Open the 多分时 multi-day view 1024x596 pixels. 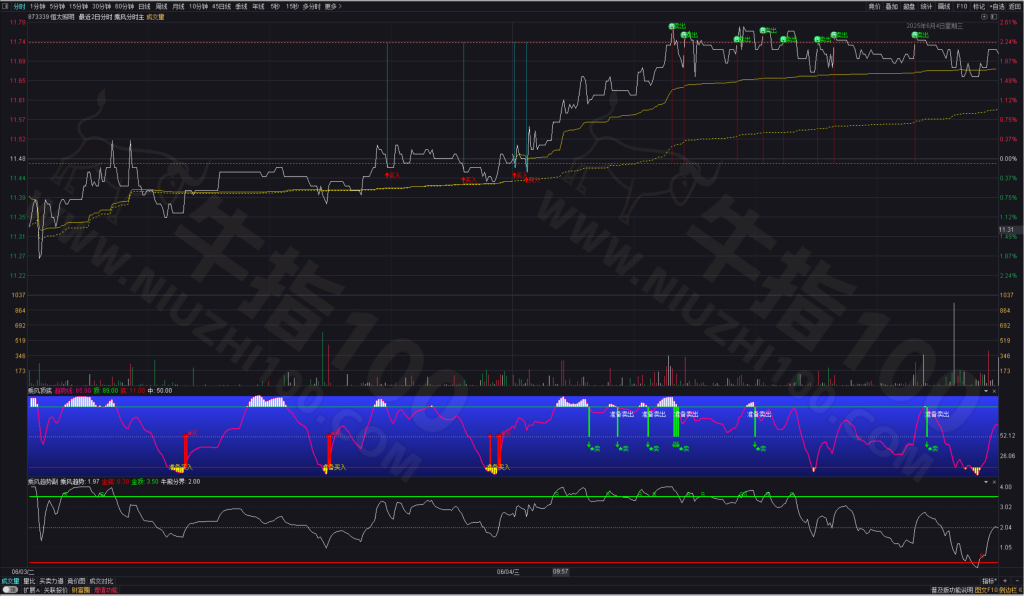point(312,7)
